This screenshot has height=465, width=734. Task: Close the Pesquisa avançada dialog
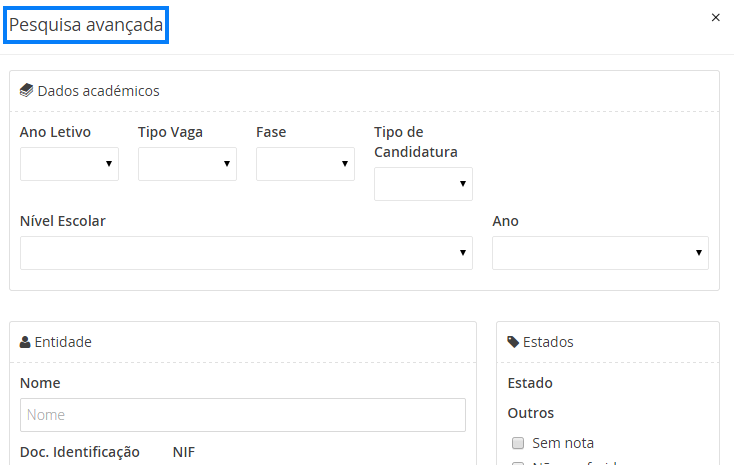point(715,17)
